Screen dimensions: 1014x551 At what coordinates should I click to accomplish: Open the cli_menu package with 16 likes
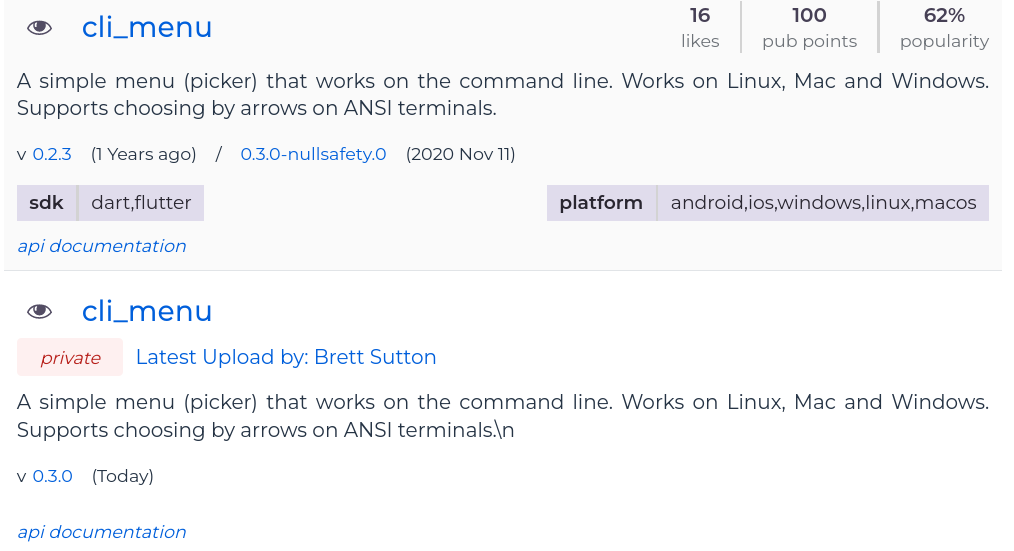pyautogui.click(x=147, y=28)
